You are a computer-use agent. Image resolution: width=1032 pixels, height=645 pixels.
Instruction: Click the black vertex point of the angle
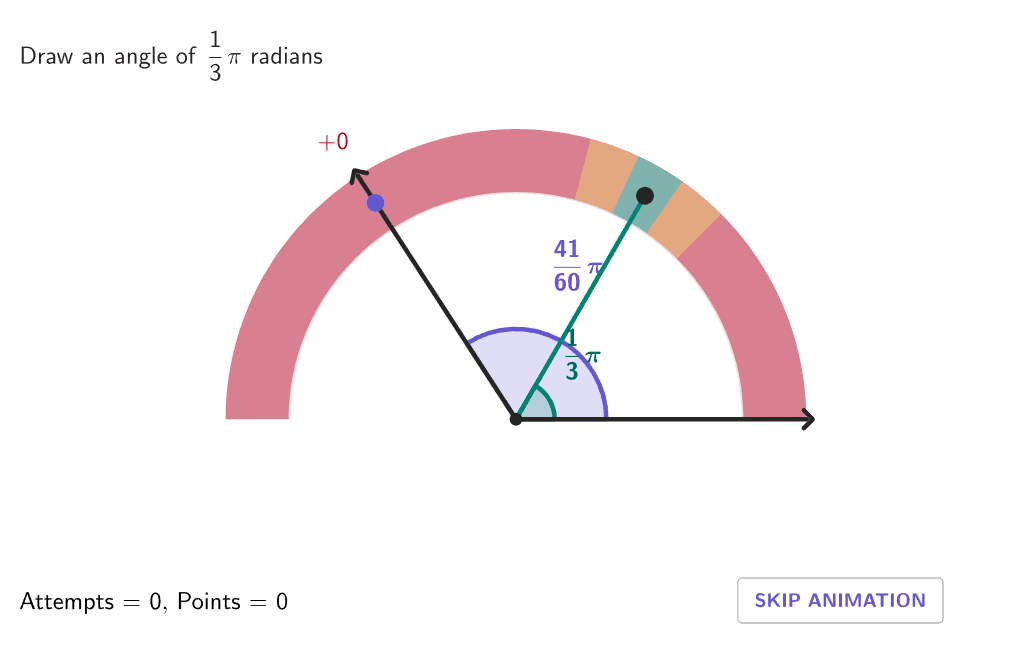[x=516, y=418]
